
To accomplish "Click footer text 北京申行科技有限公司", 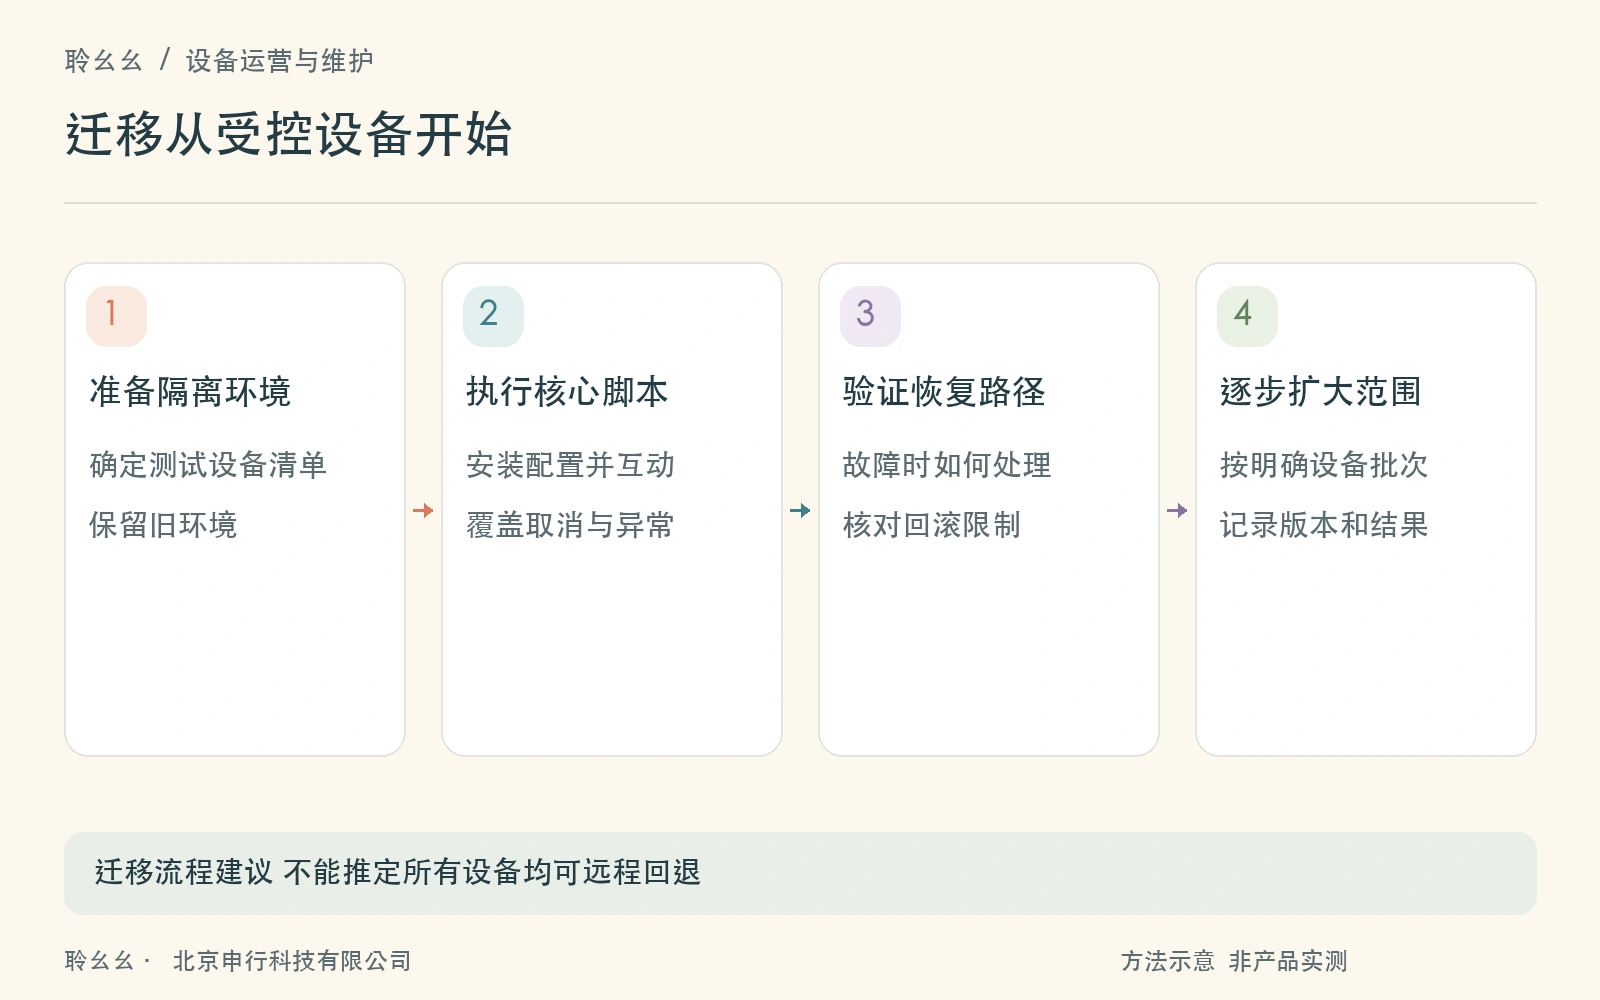I will pyautogui.click(x=292, y=961).
